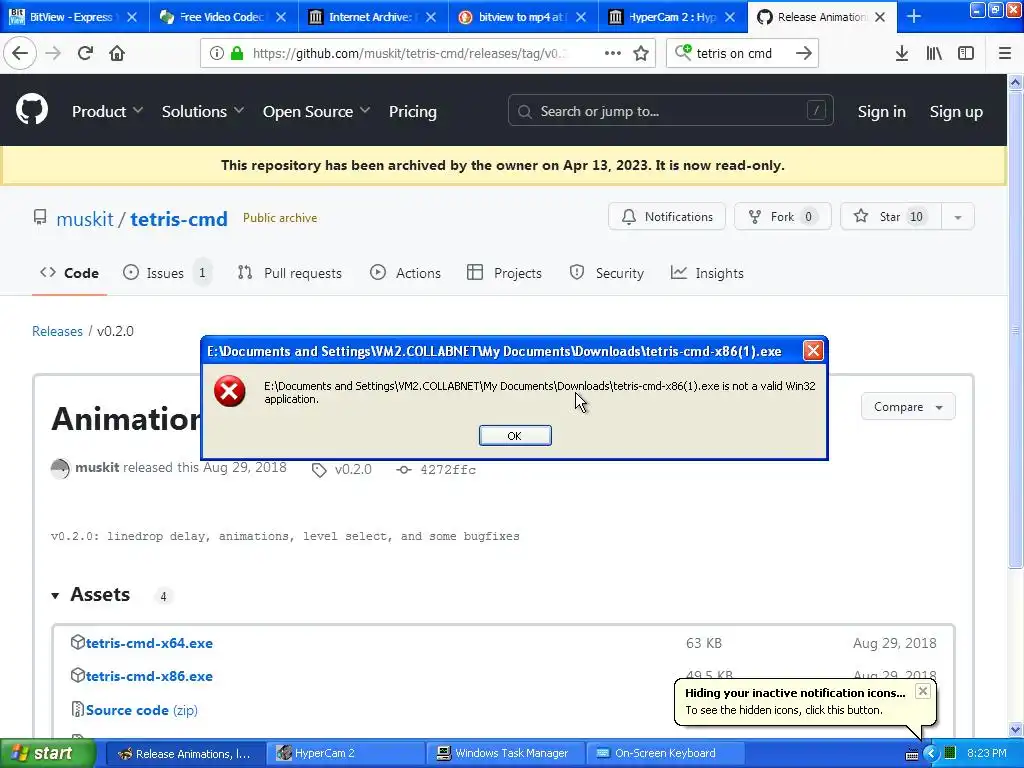This screenshot has width=1024, height=768.
Task: Open the Releases breadcrumb link
Action: click(x=57, y=331)
